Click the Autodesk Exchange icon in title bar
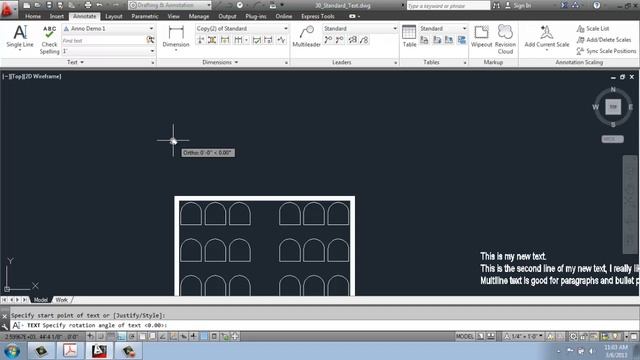The image size is (640, 360). (564, 5)
